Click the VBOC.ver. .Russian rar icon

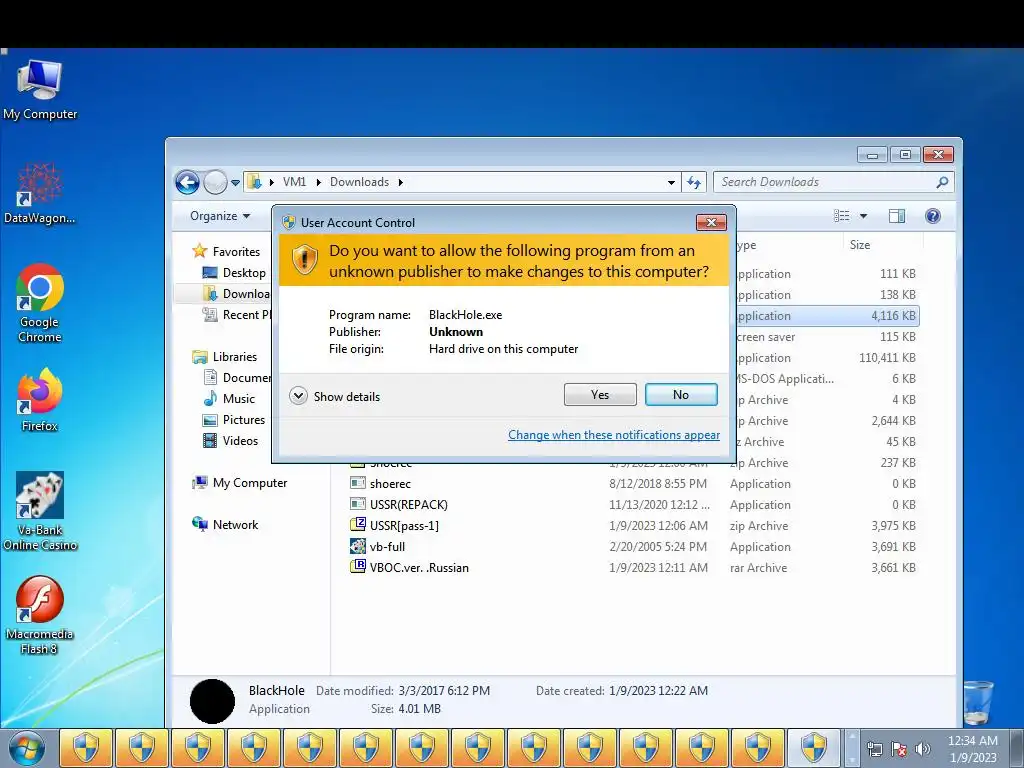357,566
